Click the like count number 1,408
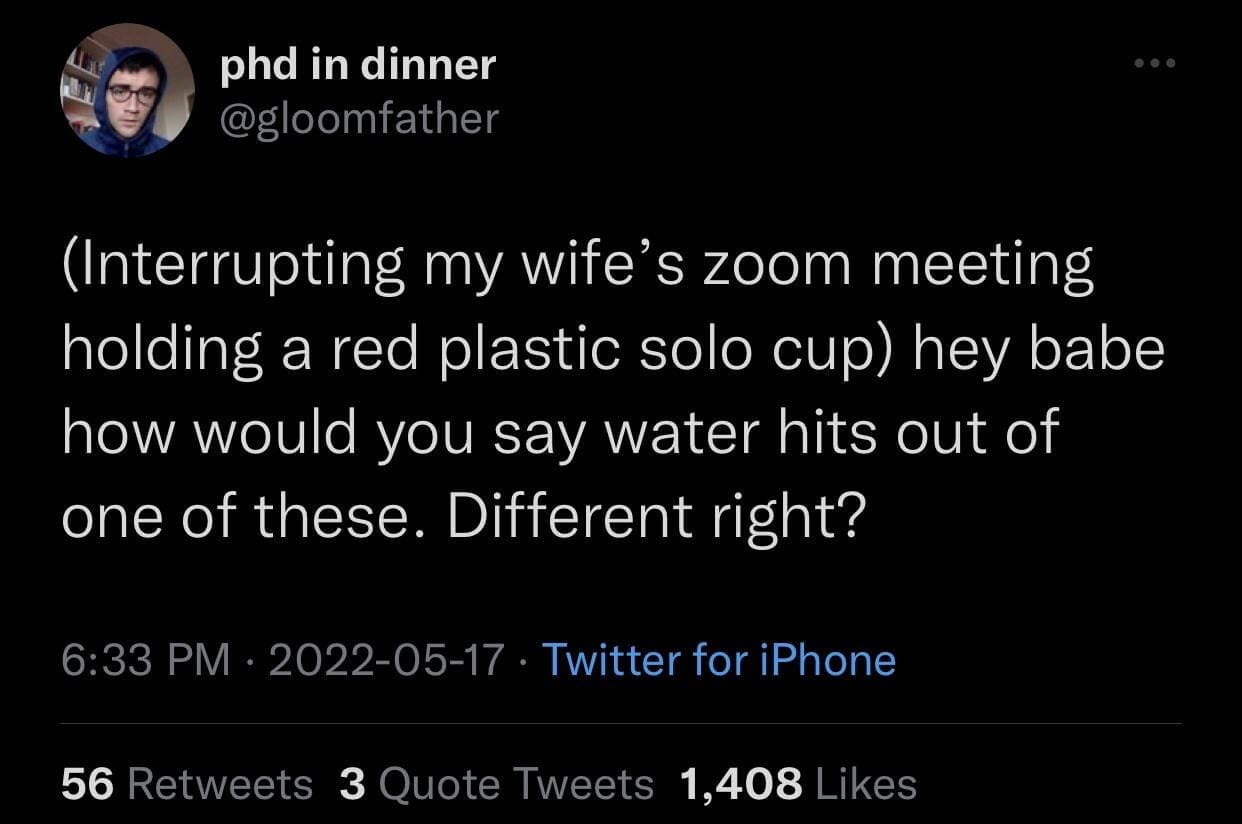1242x824 pixels. (x=740, y=784)
